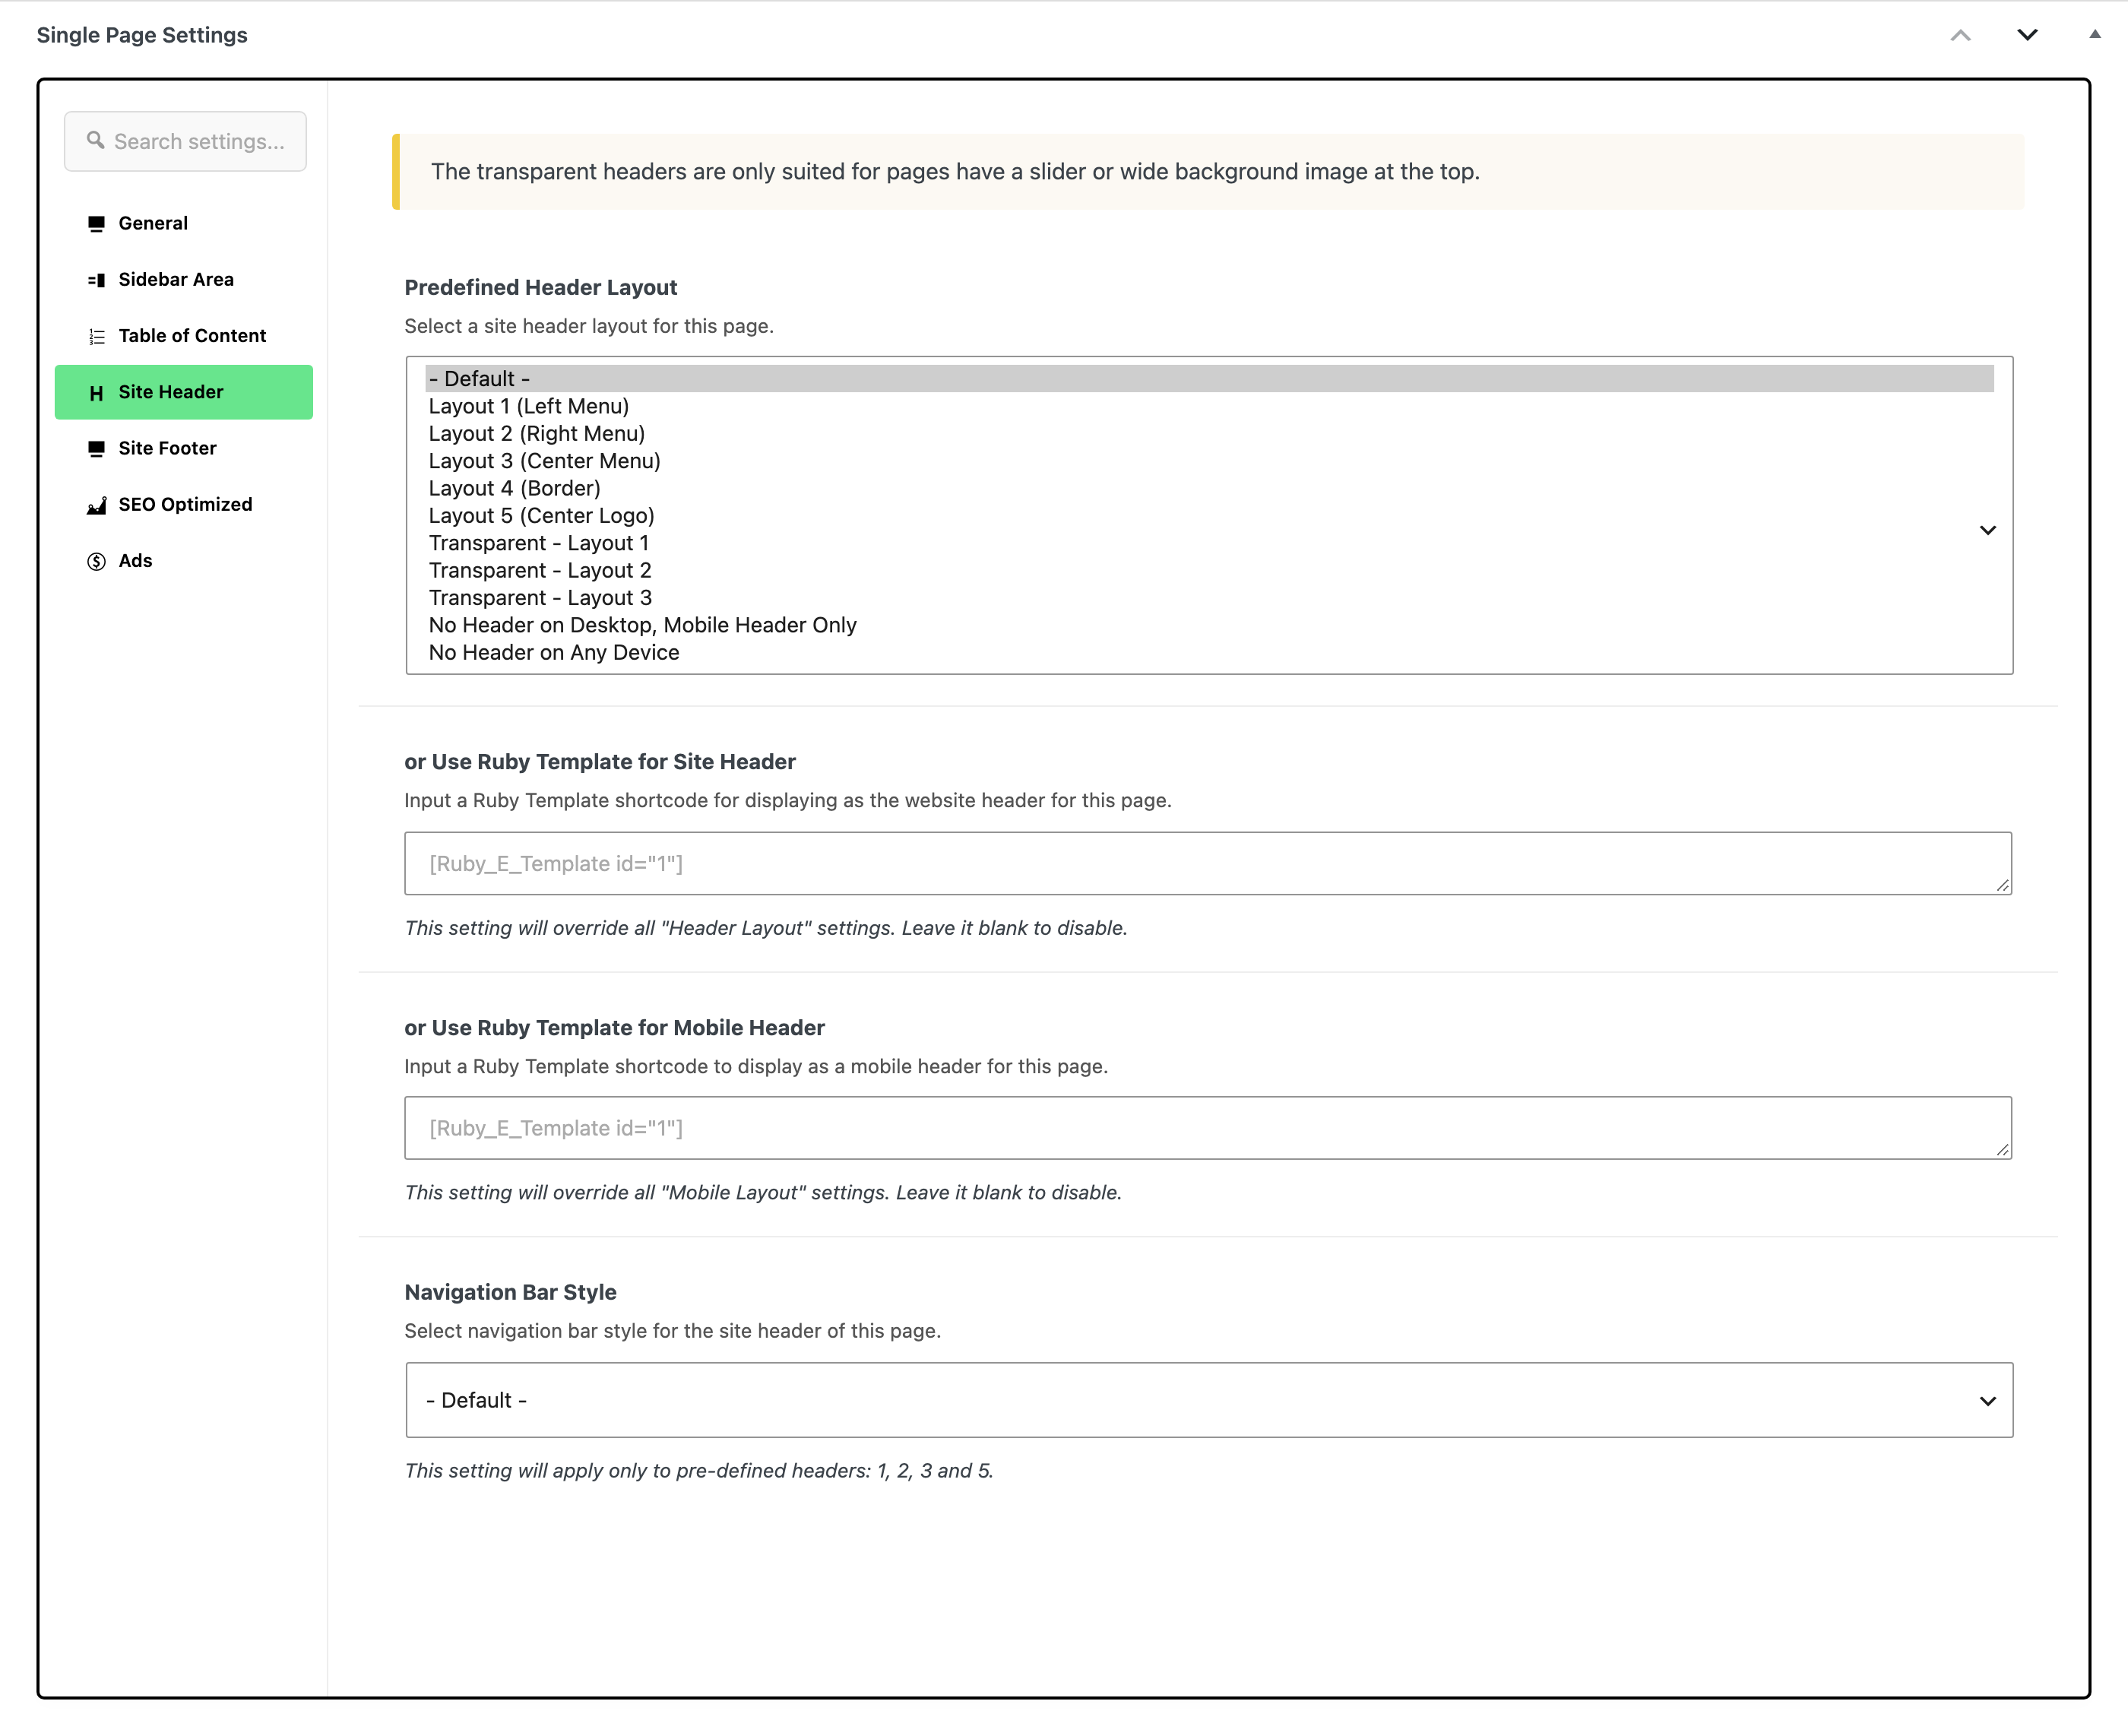Choose the - Default - header layout option

tap(1209, 379)
